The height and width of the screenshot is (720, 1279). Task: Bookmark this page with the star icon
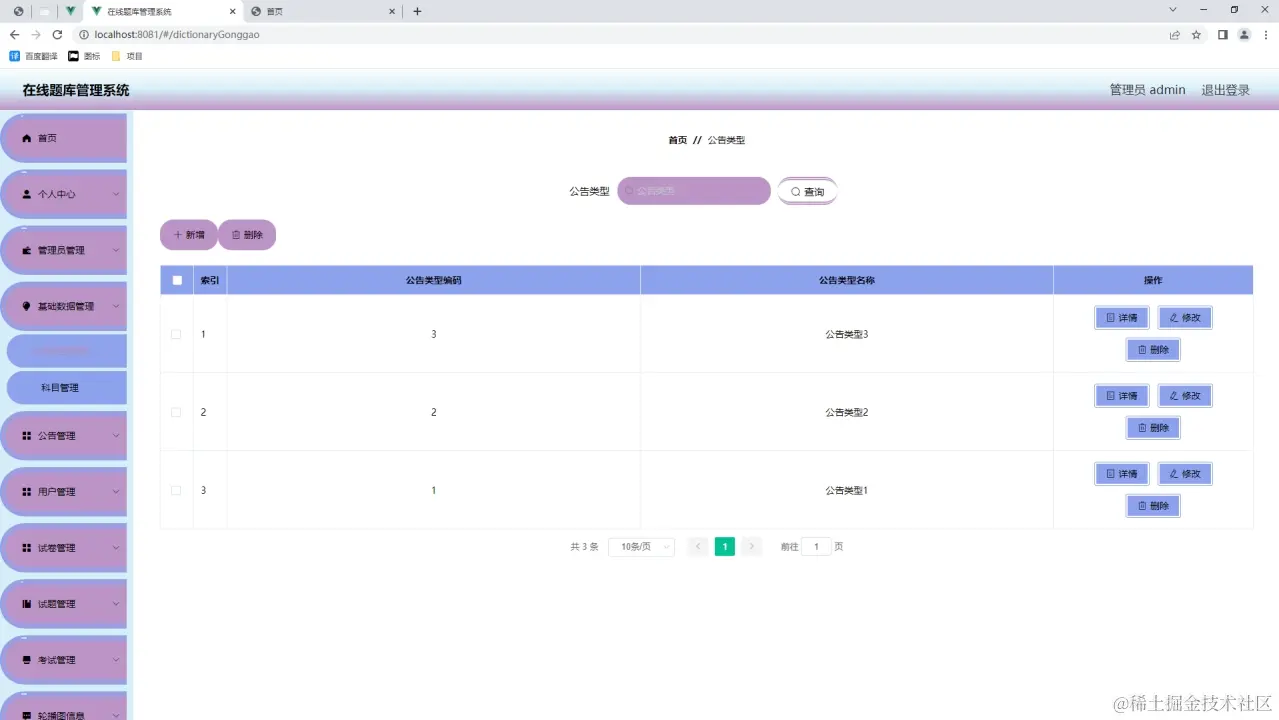coord(1196,34)
